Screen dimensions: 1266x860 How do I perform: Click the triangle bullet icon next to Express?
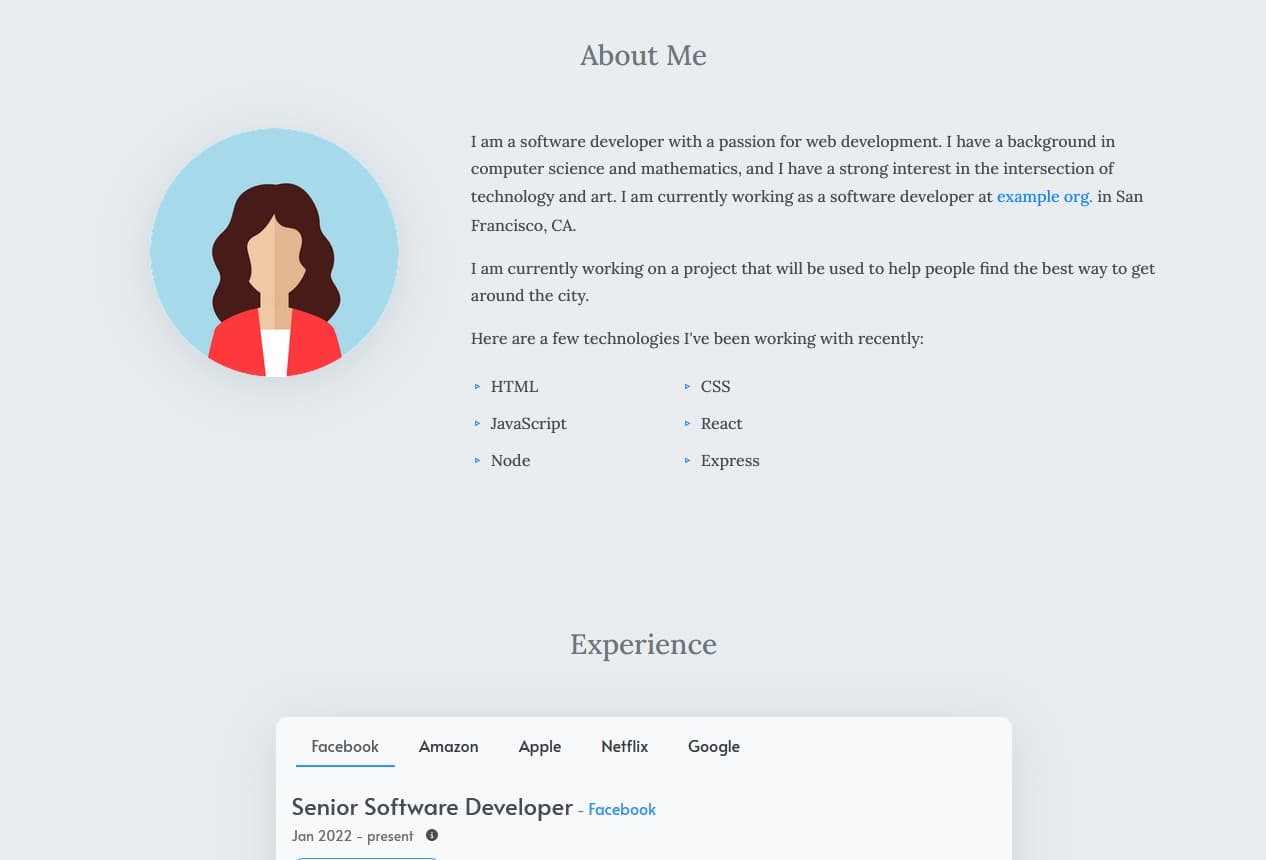click(687, 460)
